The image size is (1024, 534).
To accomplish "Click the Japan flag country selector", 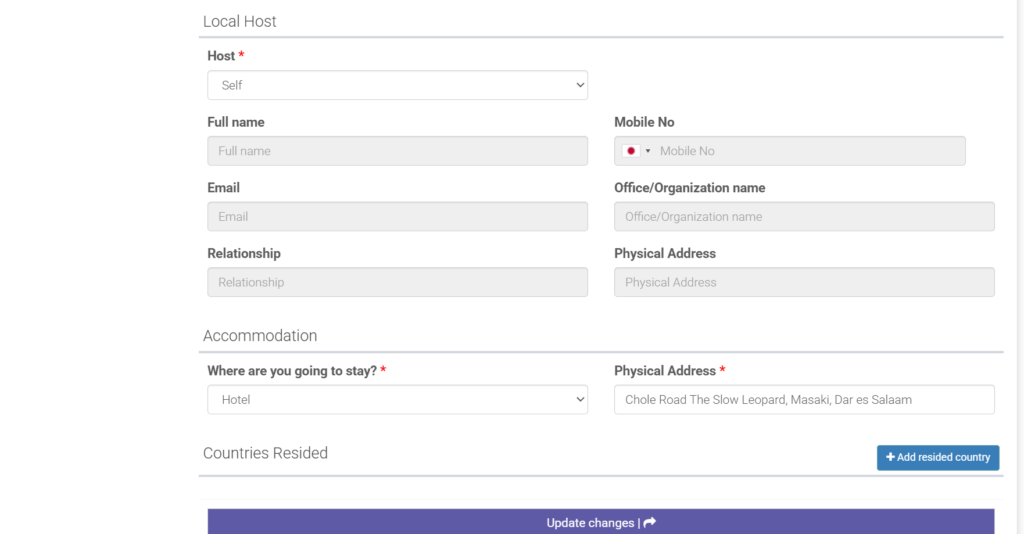I will point(631,151).
